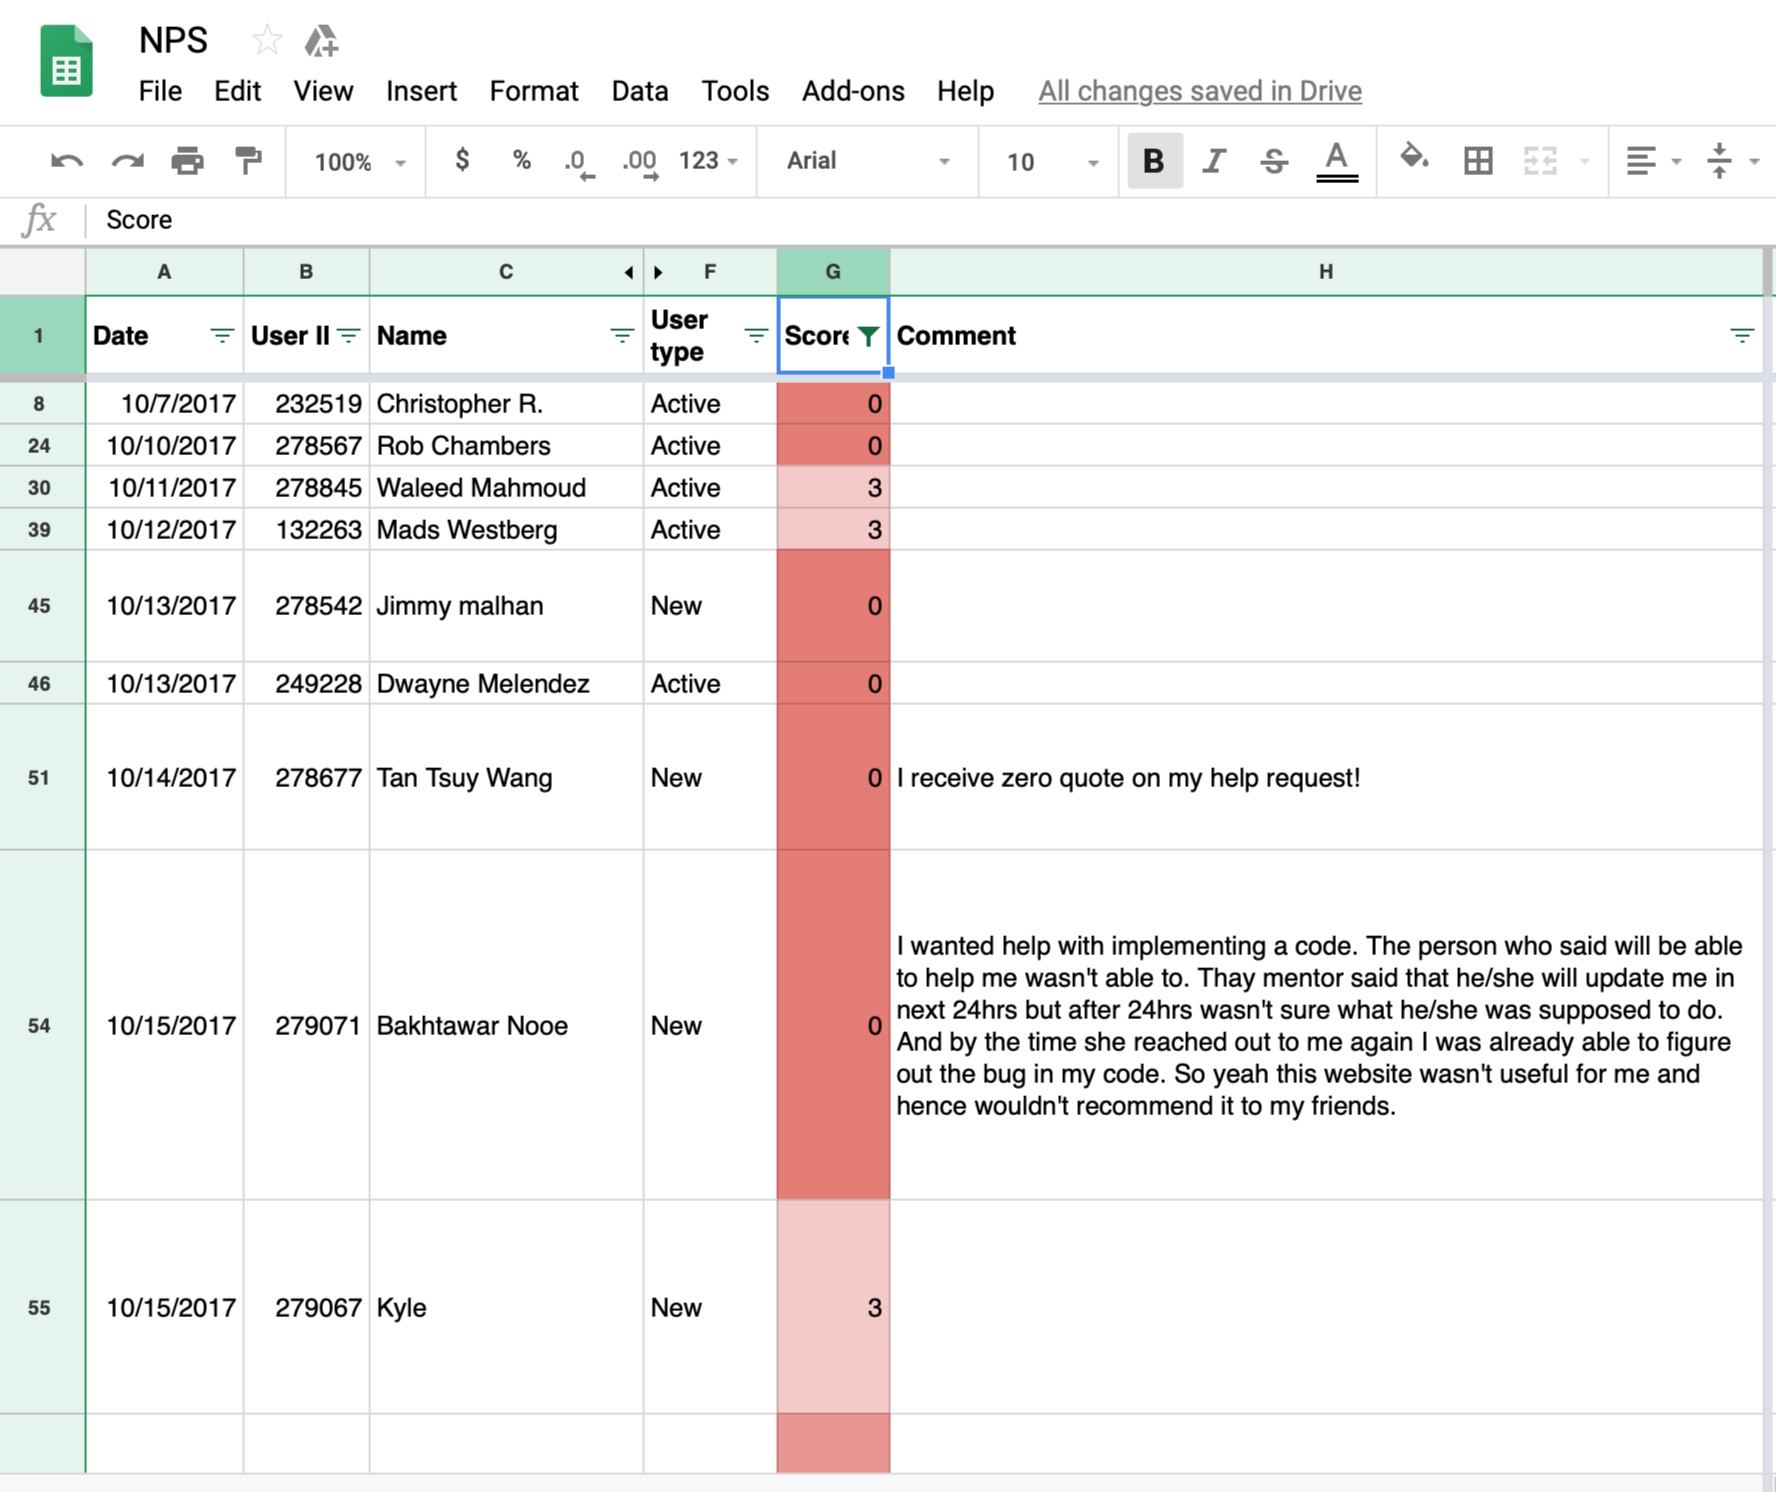Click cell with name Waleed Mahmoud
The height and width of the screenshot is (1492, 1776).
pyautogui.click(x=506, y=488)
